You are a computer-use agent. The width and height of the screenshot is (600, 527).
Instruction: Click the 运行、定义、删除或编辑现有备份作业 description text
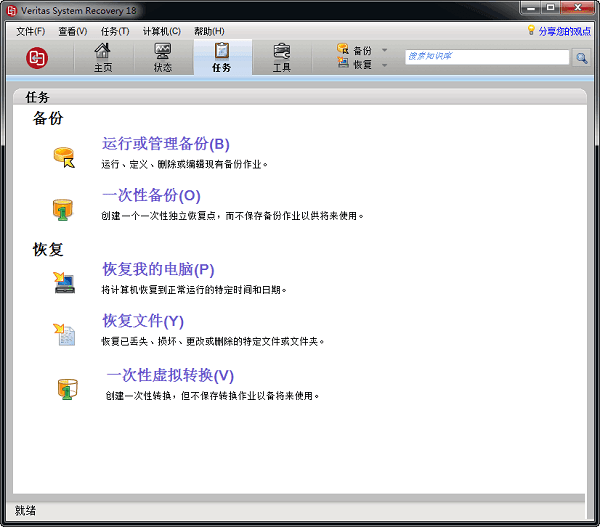pyautogui.click(x=184, y=165)
